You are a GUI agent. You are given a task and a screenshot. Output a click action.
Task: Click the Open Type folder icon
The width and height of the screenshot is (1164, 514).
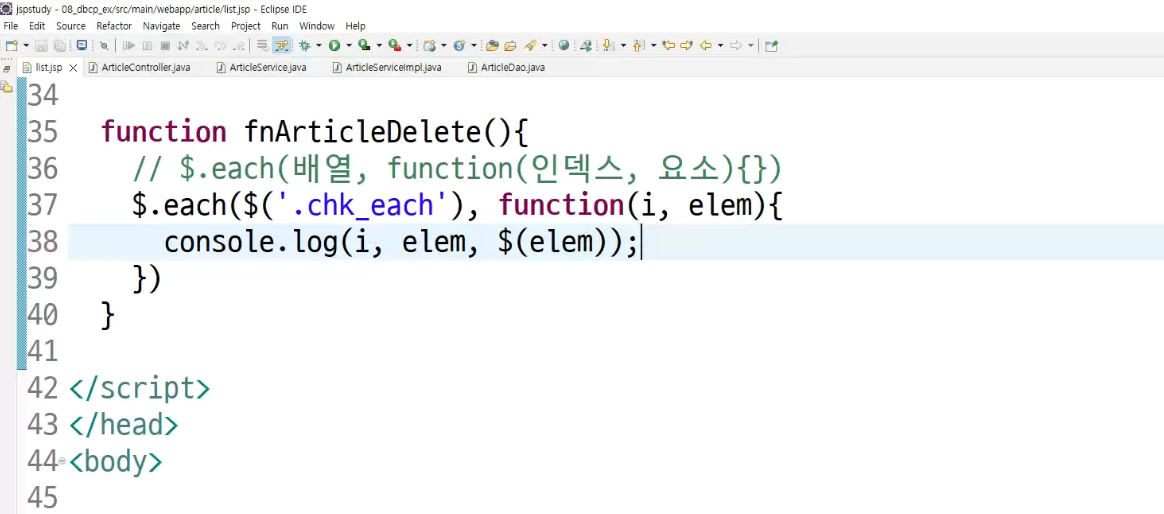[x=492, y=45]
